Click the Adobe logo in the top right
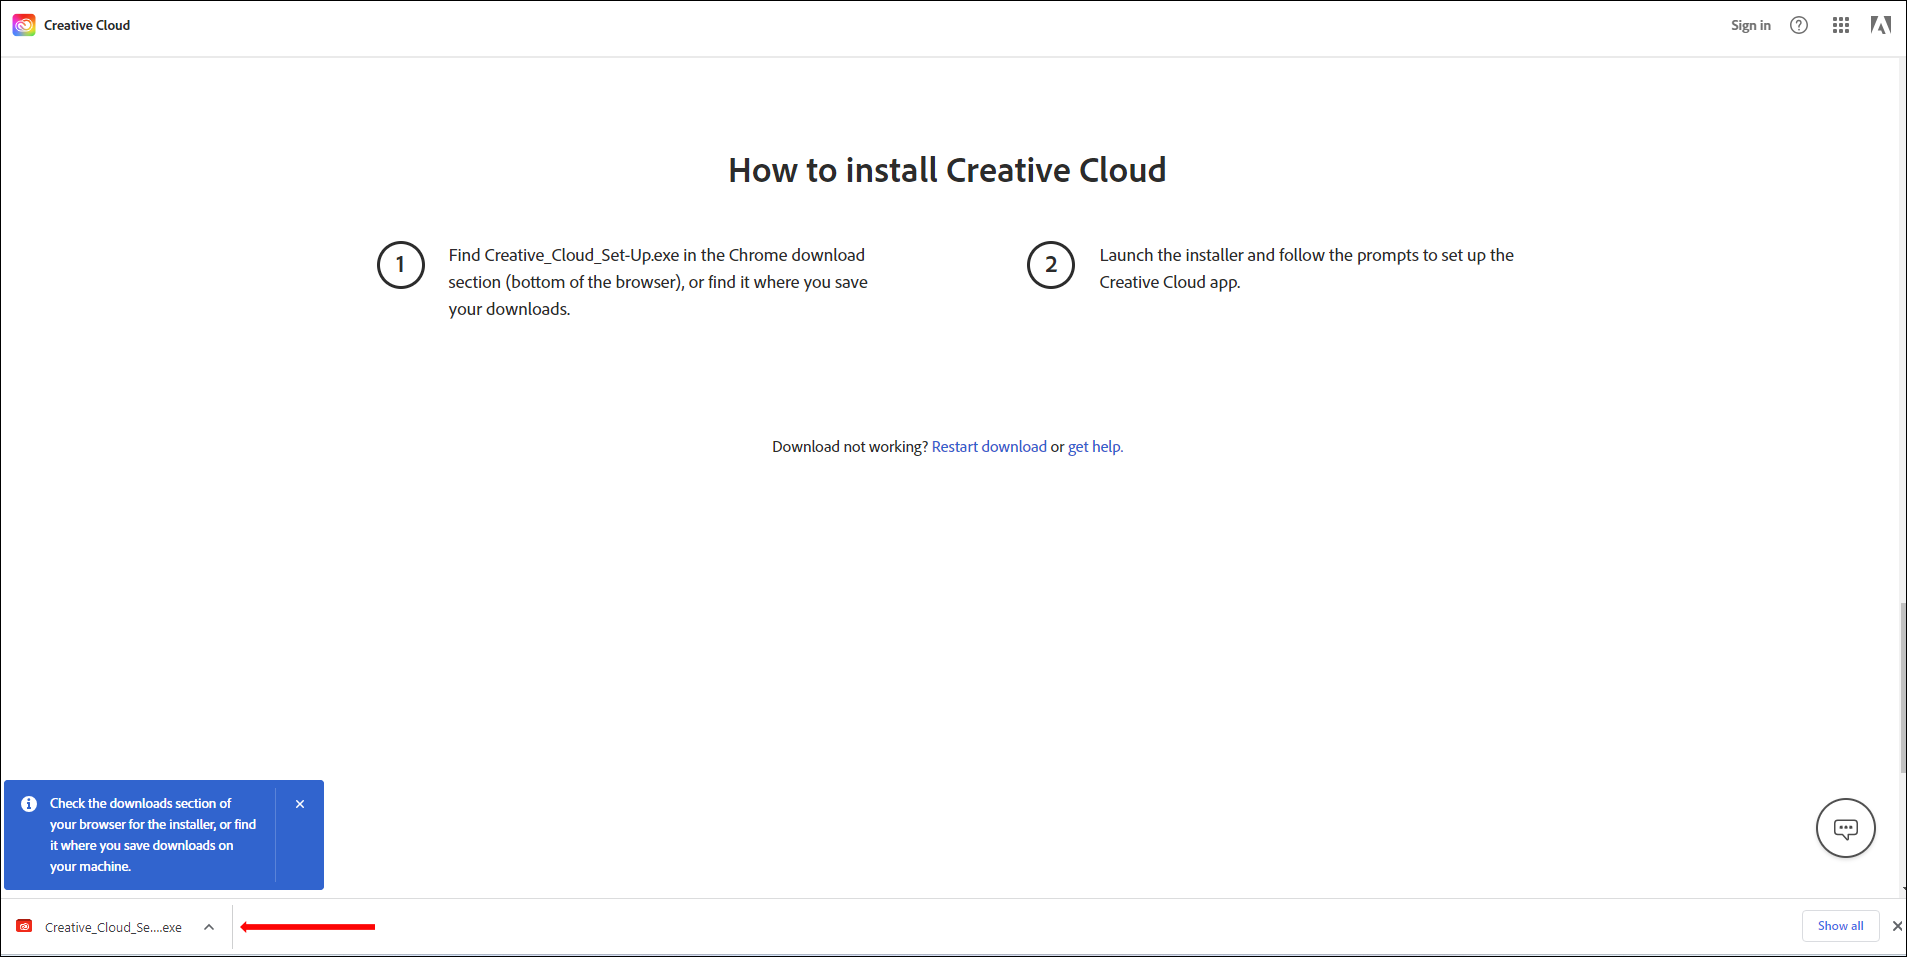Screen dimensions: 1907x957 coord(1881,25)
